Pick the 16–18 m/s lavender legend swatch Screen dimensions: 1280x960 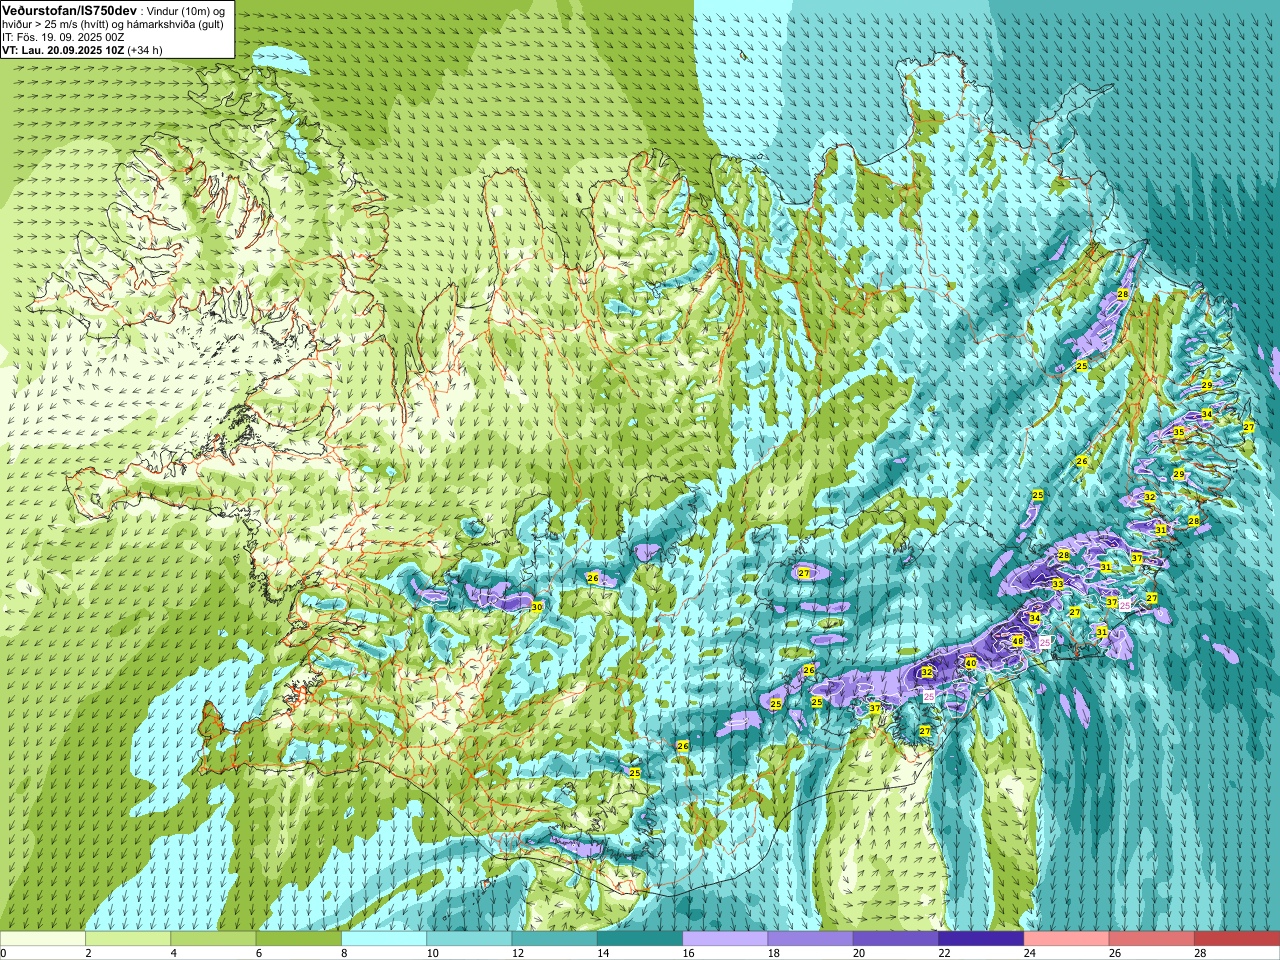coord(725,939)
